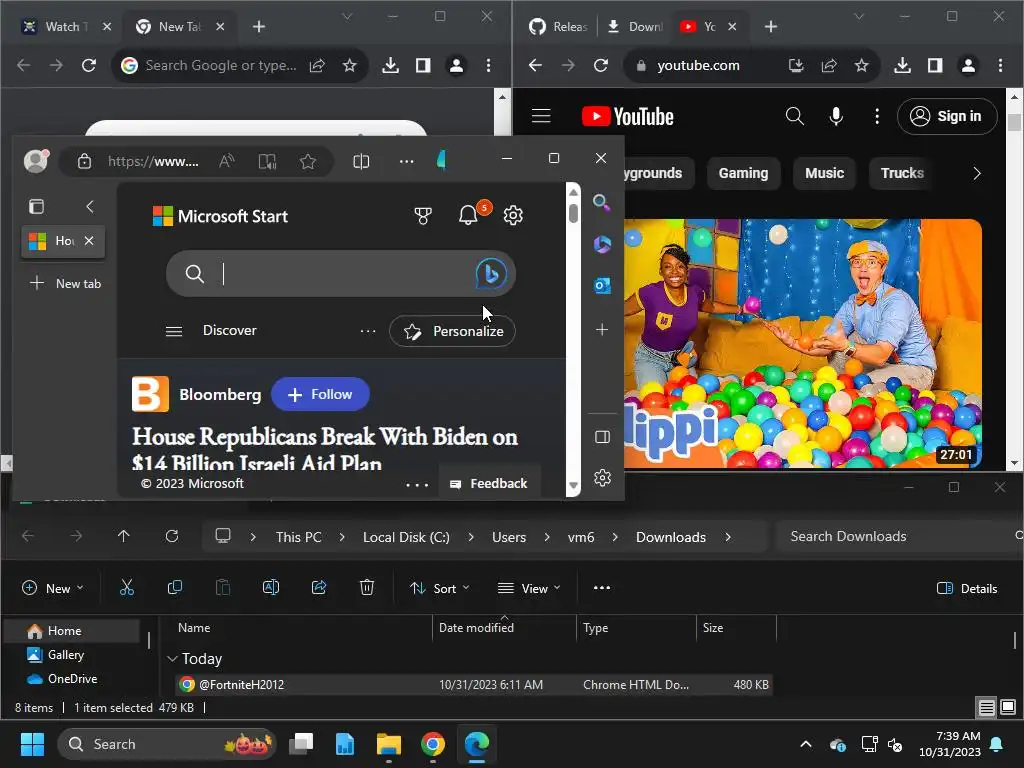The height and width of the screenshot is (768, 1024).
Task: Click the Bing chat icon in the Microsoft Start search box
Action: tap(491, 273)
